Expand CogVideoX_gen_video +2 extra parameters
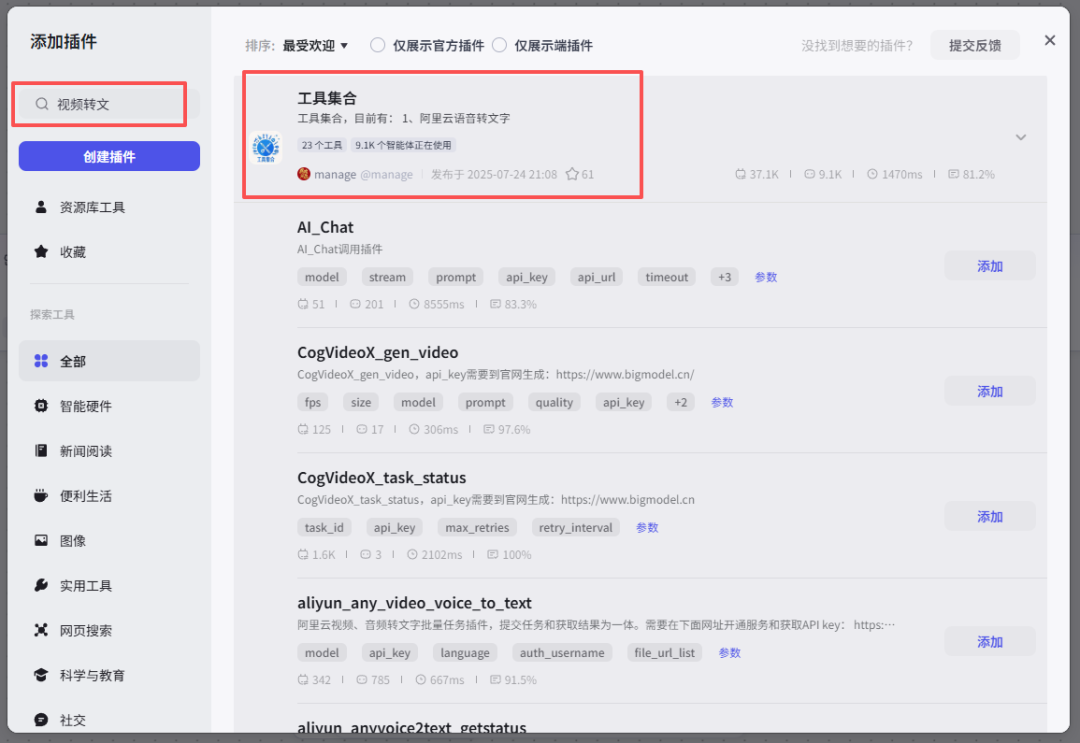Image resolution: width=1080 pixels, height=743 pixels. 681,402
